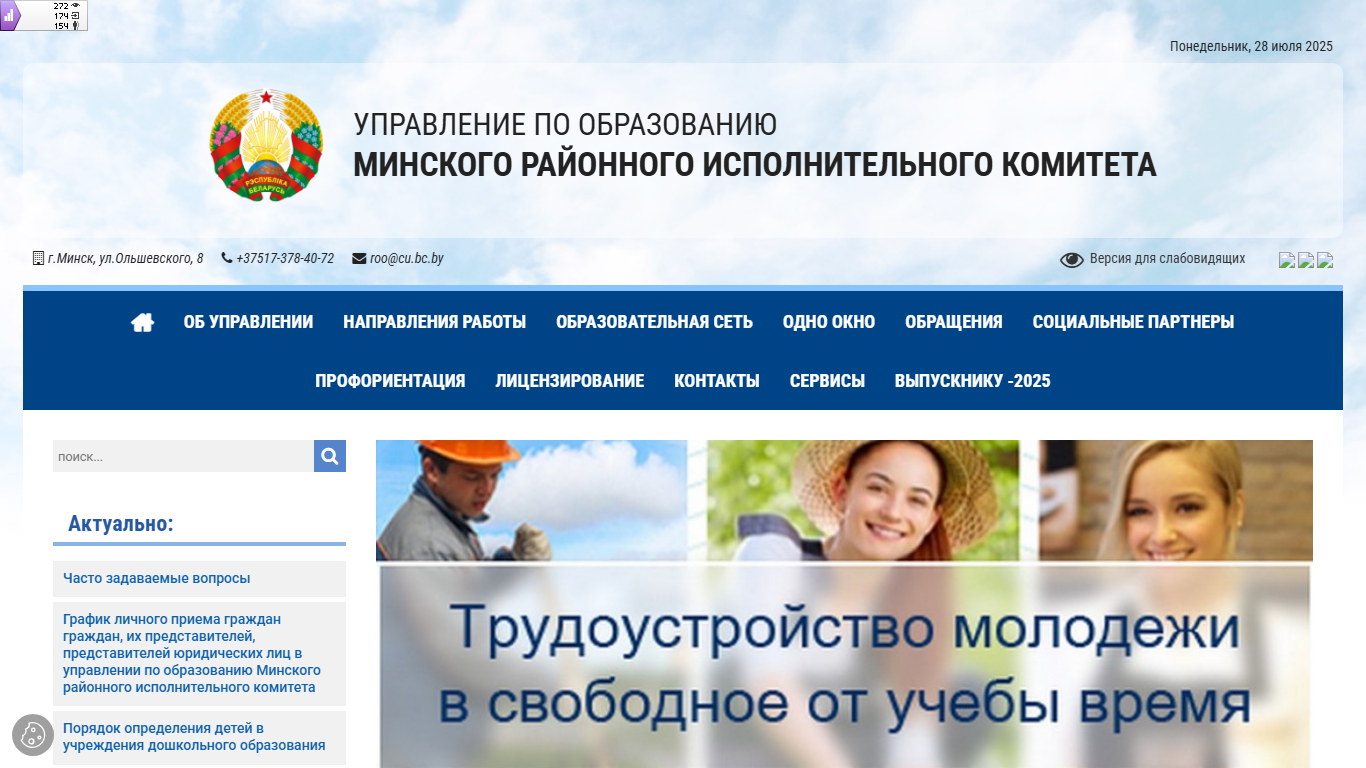The height and width of the screenshot is (768, 1366).
Task: Select the ОБРАЩЕНИЯ menu item
Action: coord(954,322)
